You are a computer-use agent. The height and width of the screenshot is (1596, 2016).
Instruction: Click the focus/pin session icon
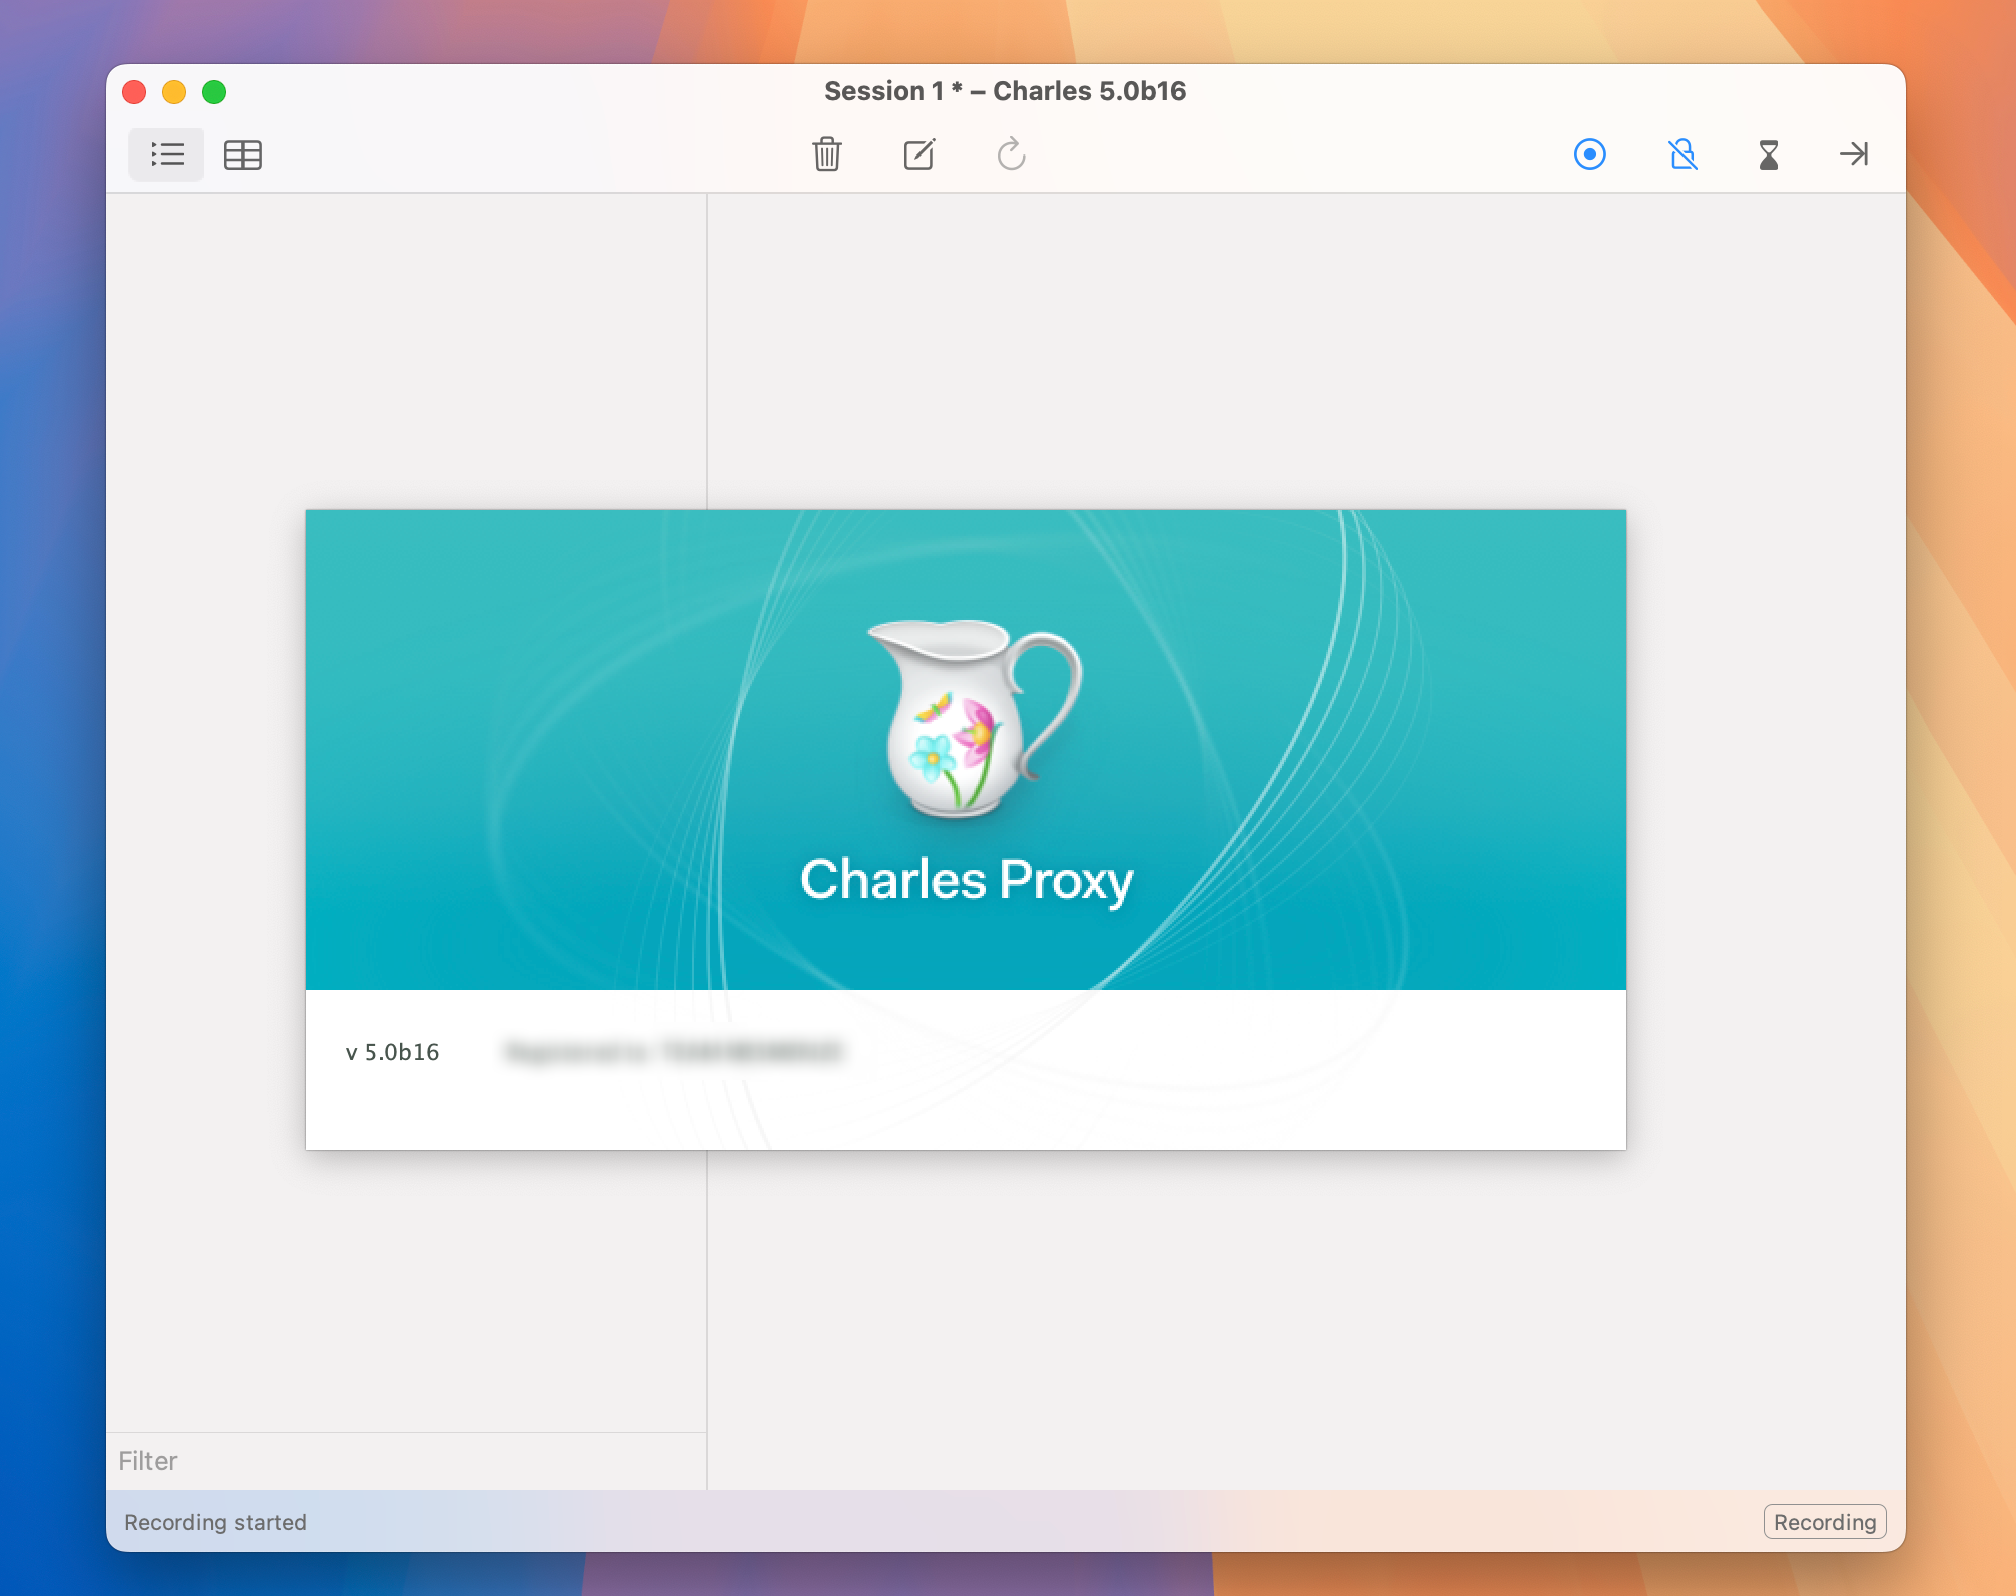[1856, 154]
